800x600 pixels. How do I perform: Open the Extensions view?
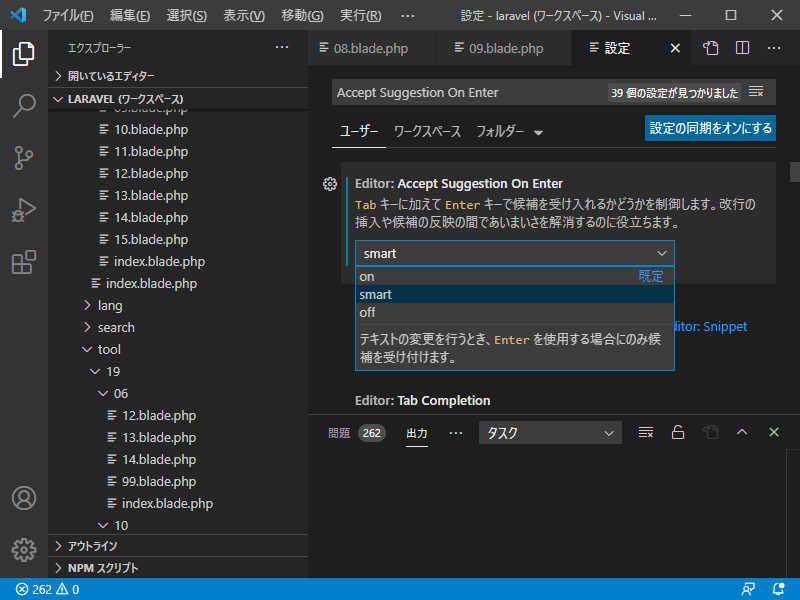[x=24, y=262]
